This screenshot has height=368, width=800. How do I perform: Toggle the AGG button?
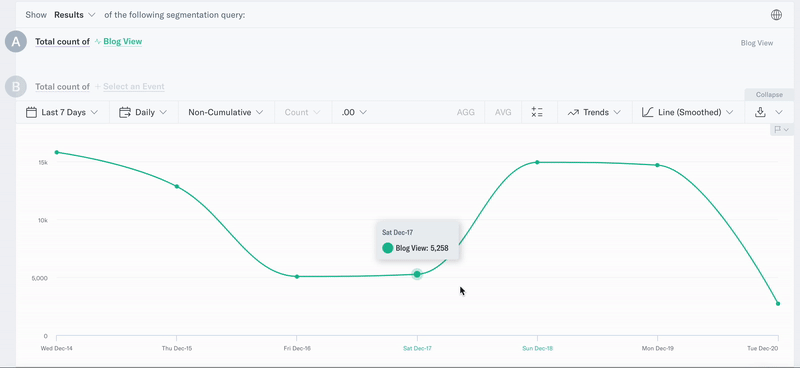(465, 112)
